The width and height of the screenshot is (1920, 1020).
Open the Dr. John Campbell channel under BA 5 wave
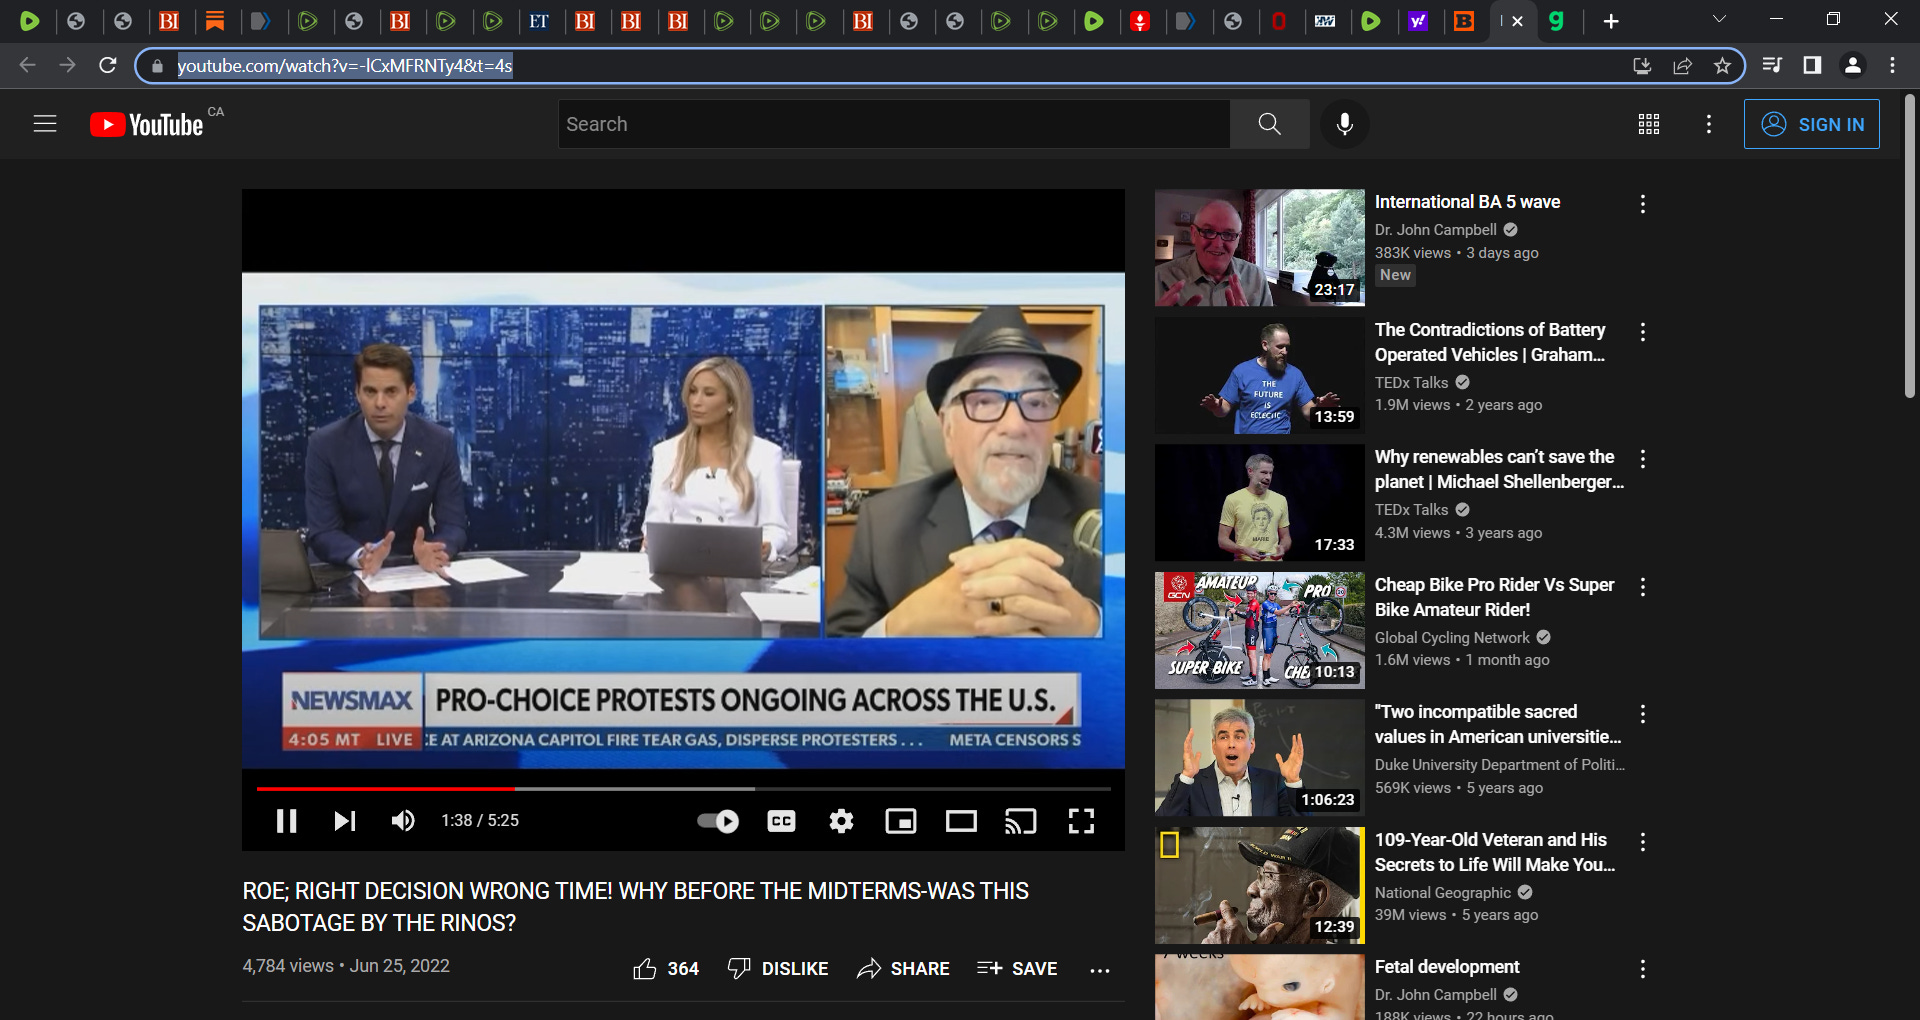(1436, 230)
